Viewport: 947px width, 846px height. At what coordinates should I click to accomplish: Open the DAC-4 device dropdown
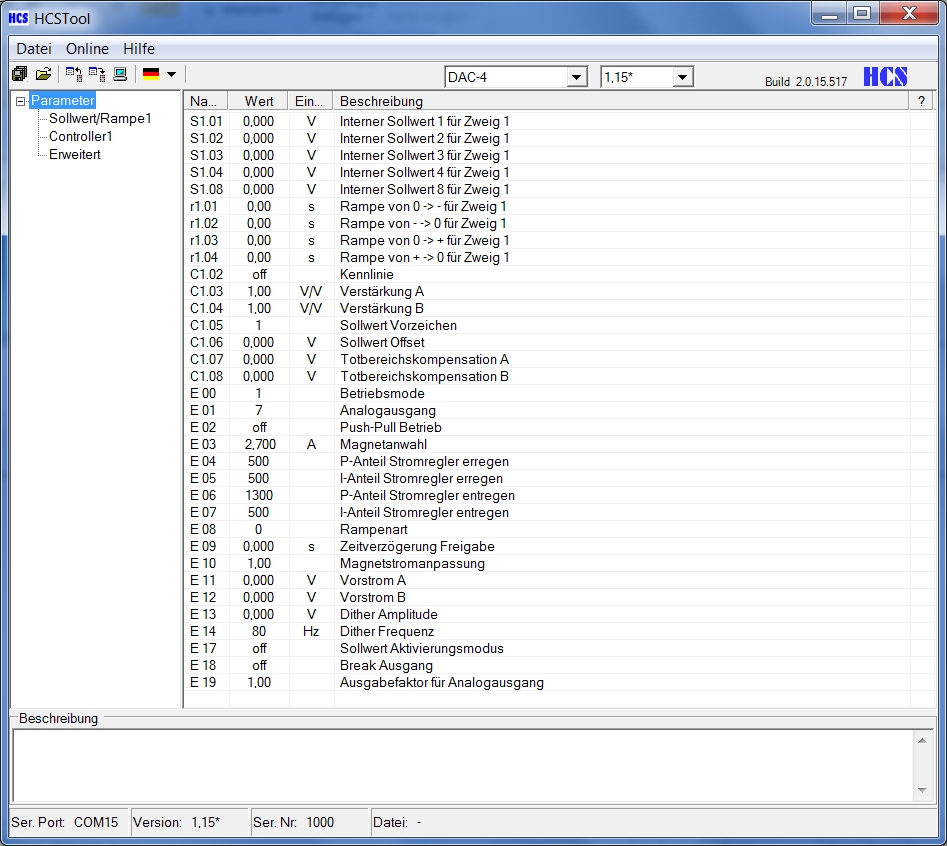pyautogui.click(x=577, y=76)
